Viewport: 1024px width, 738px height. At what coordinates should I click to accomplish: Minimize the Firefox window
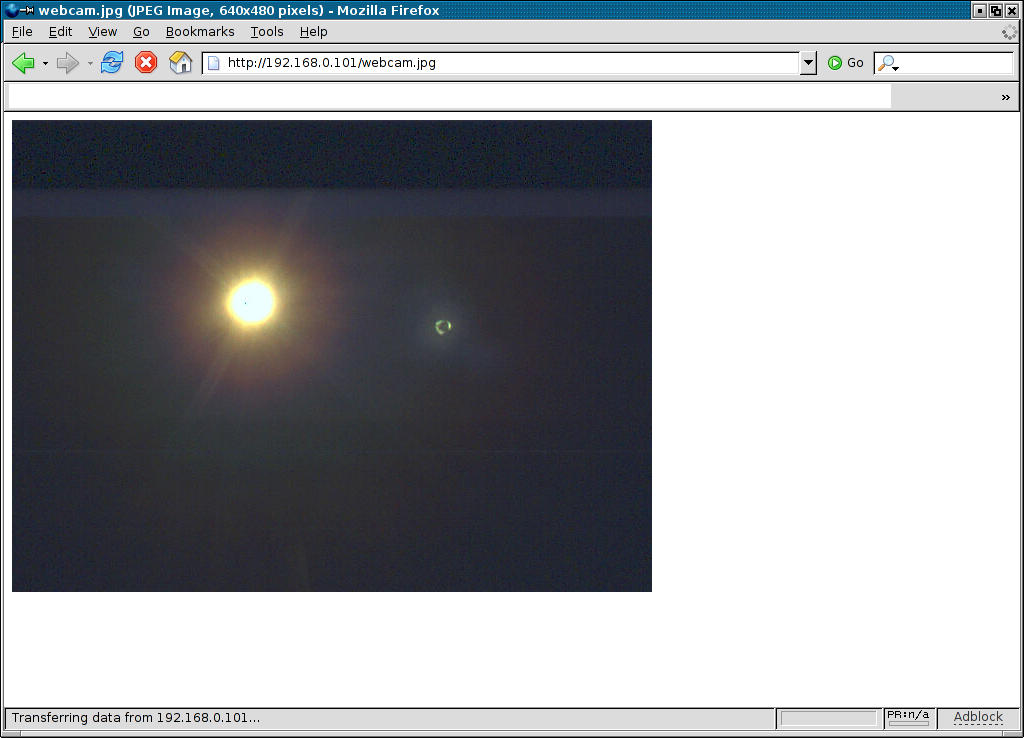pyautogui.click(x=980, y=10)
